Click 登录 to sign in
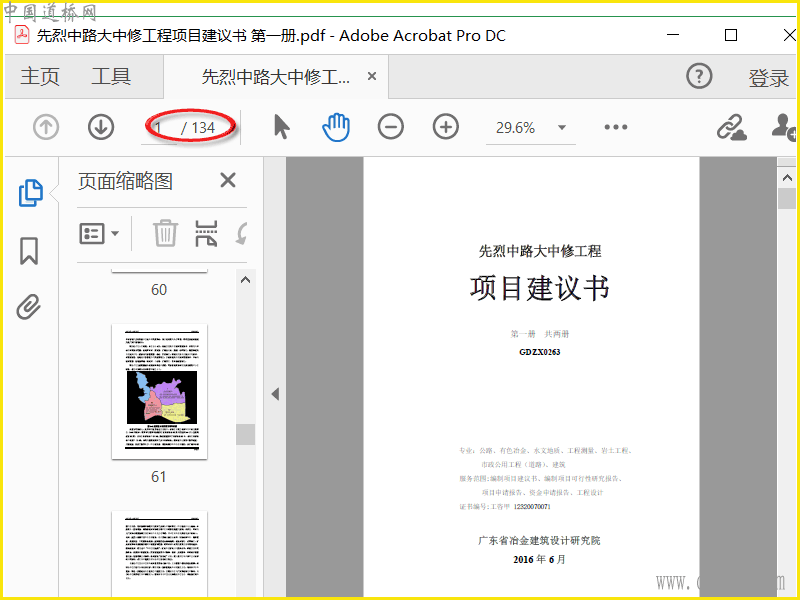Viewport: 800px width, 600px height. point(768,78)
